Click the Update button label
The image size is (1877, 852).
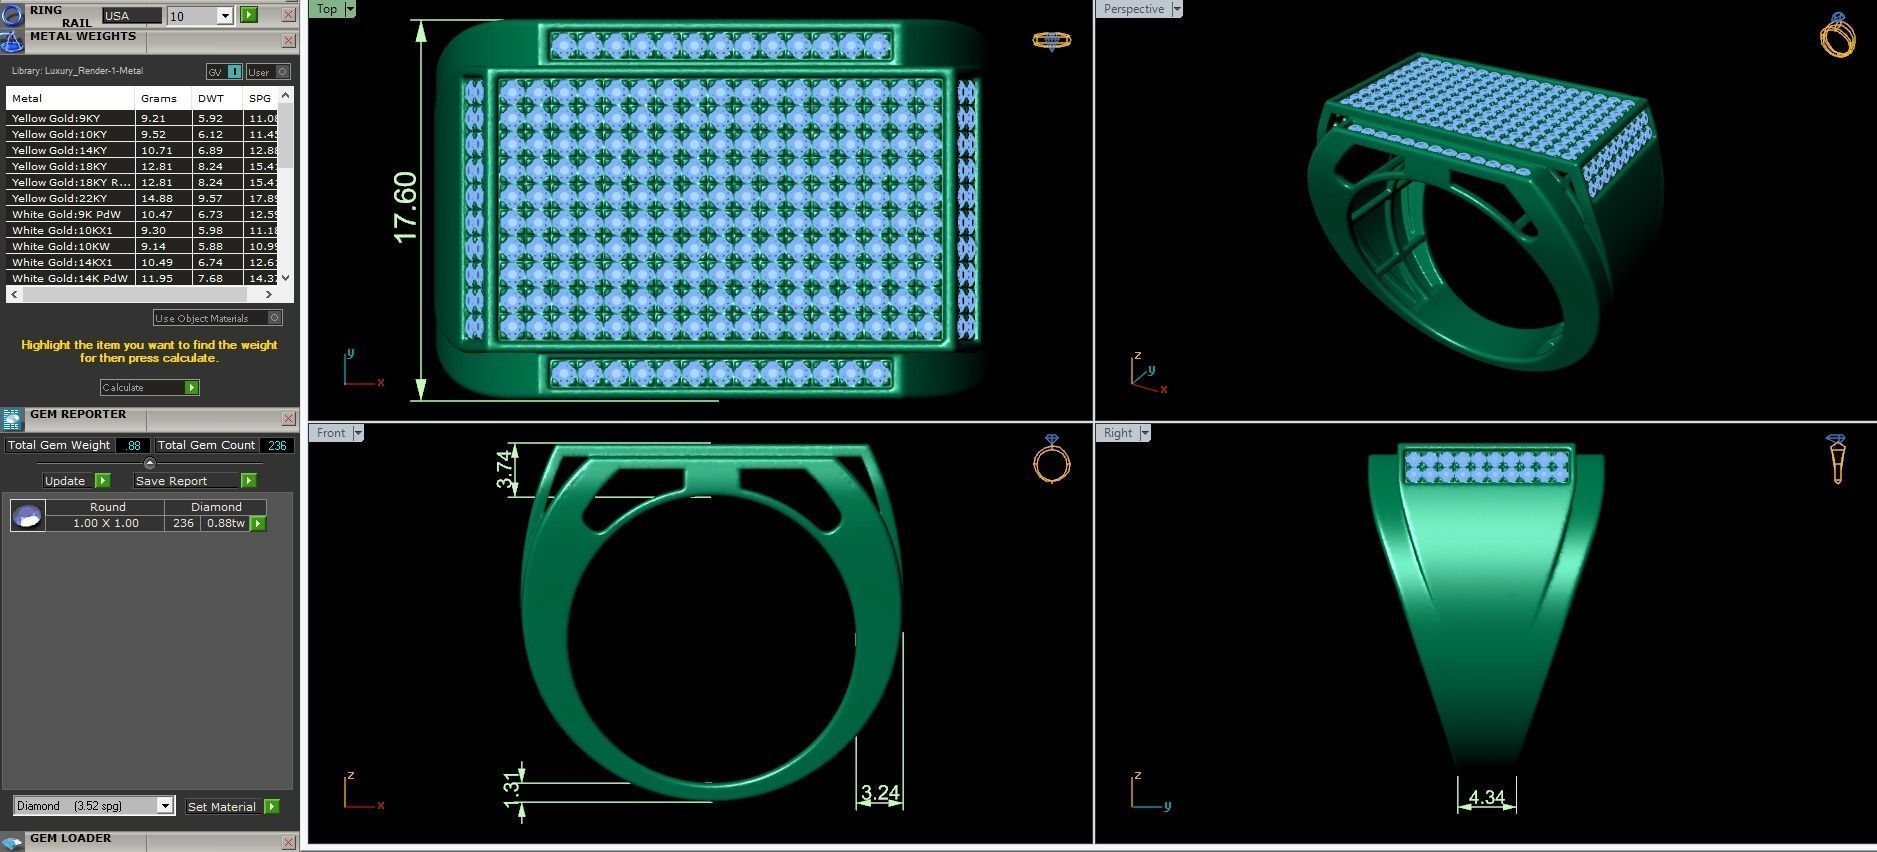(x=65, y=481)
